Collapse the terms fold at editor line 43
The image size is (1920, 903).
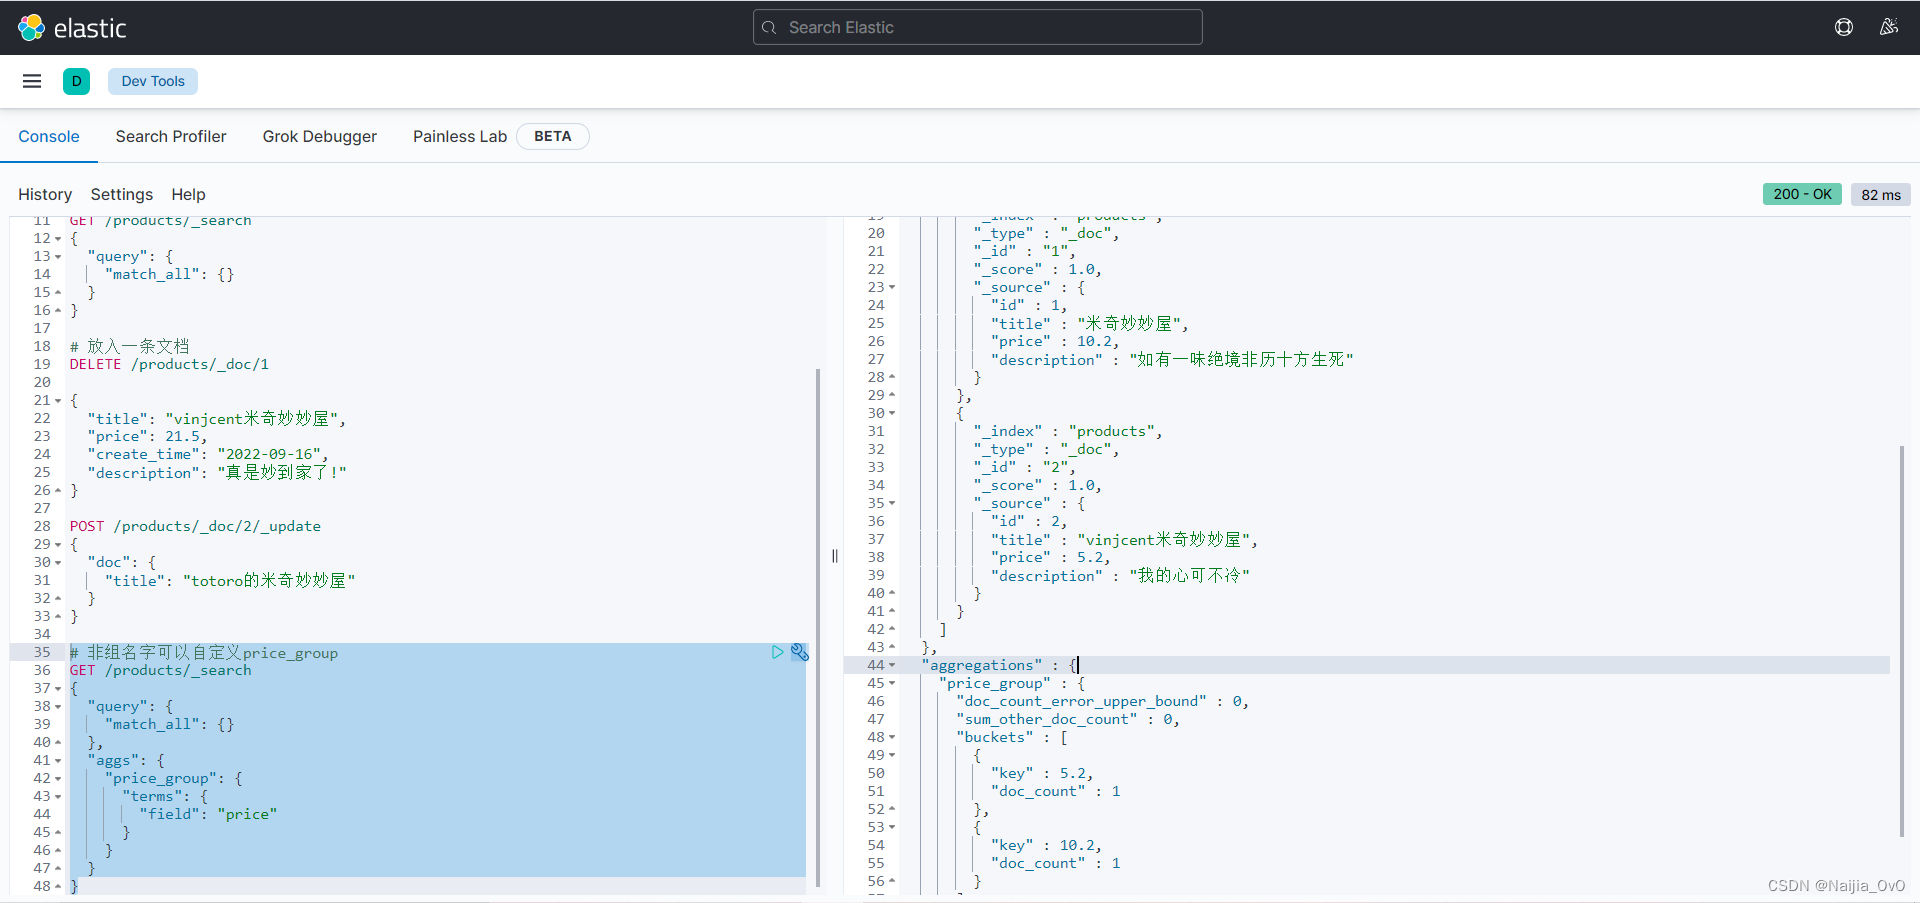coord(58,797)
